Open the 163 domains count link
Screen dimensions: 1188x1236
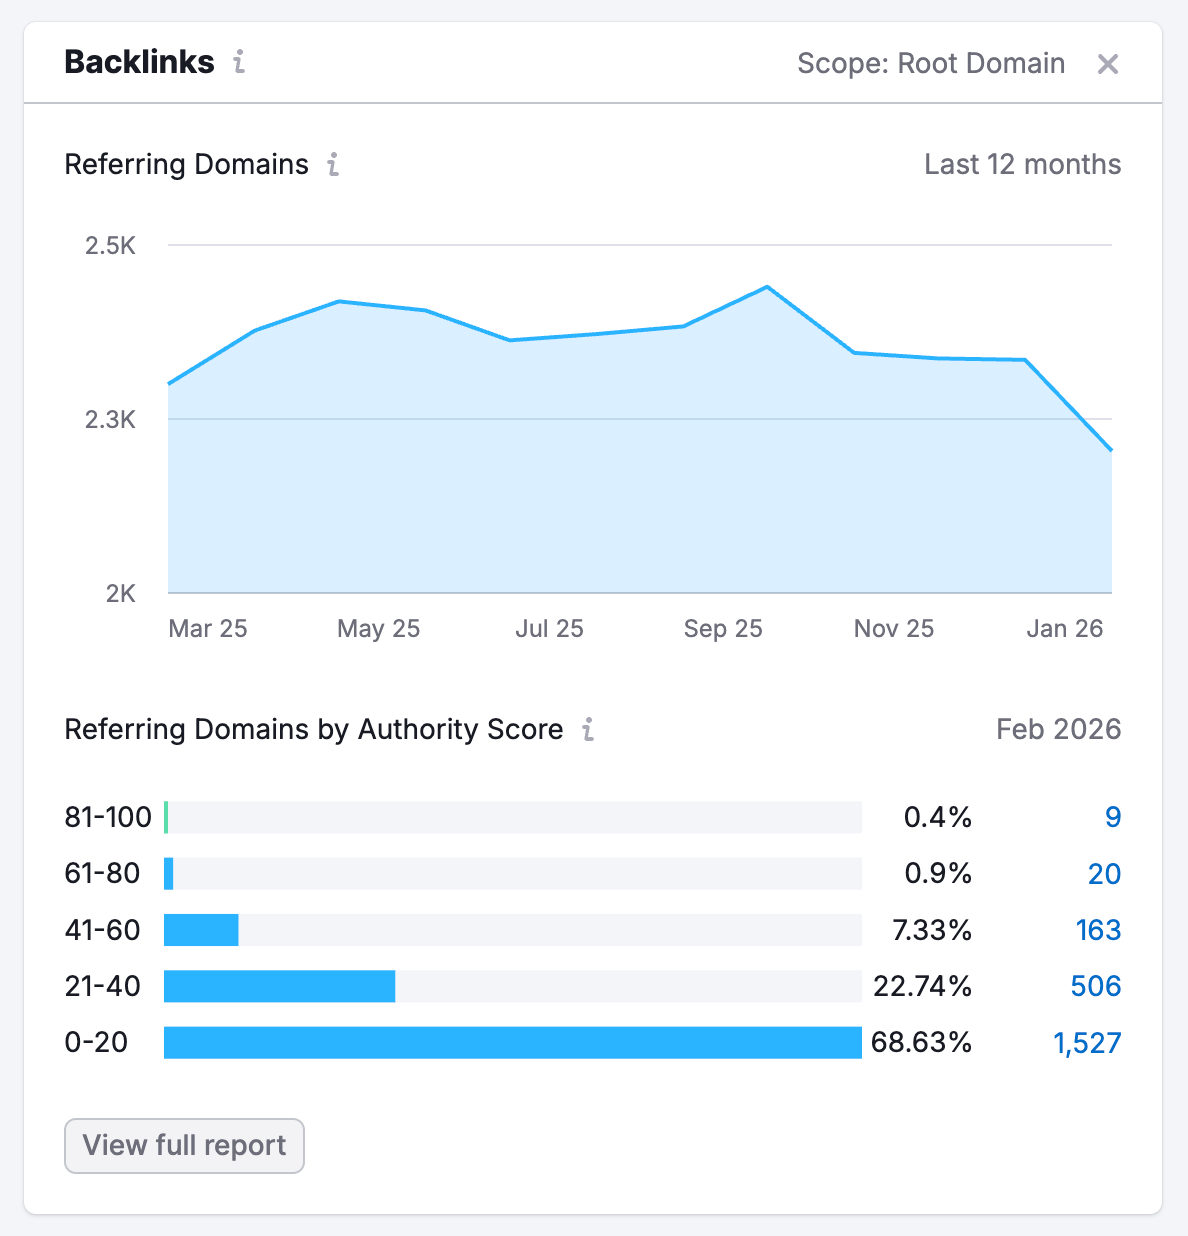pos(1098,930)
